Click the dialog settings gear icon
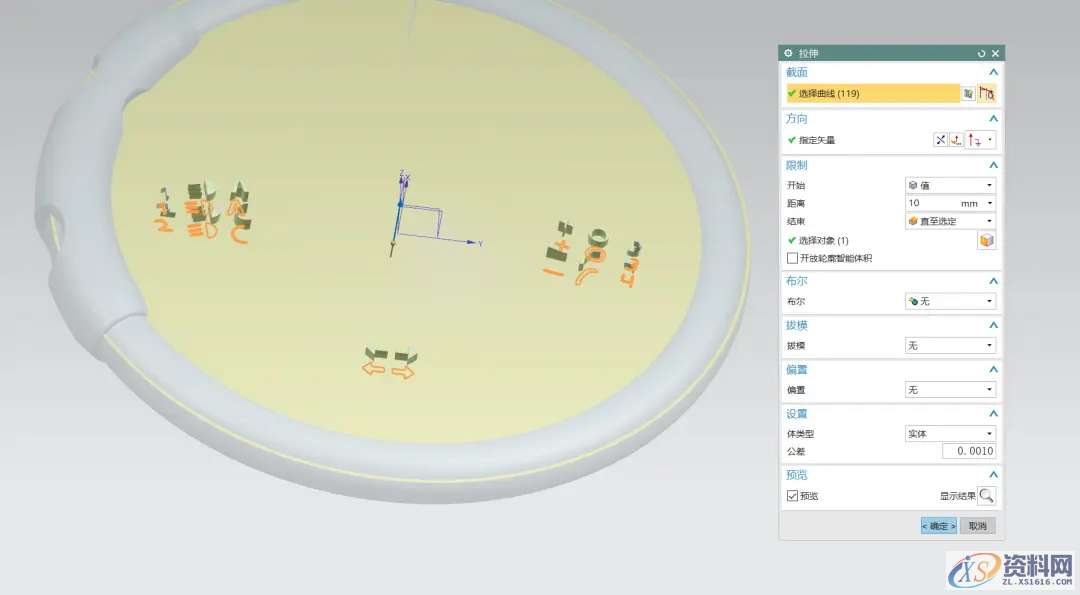This screenshot has height=595, width=1080. [789, 53]
